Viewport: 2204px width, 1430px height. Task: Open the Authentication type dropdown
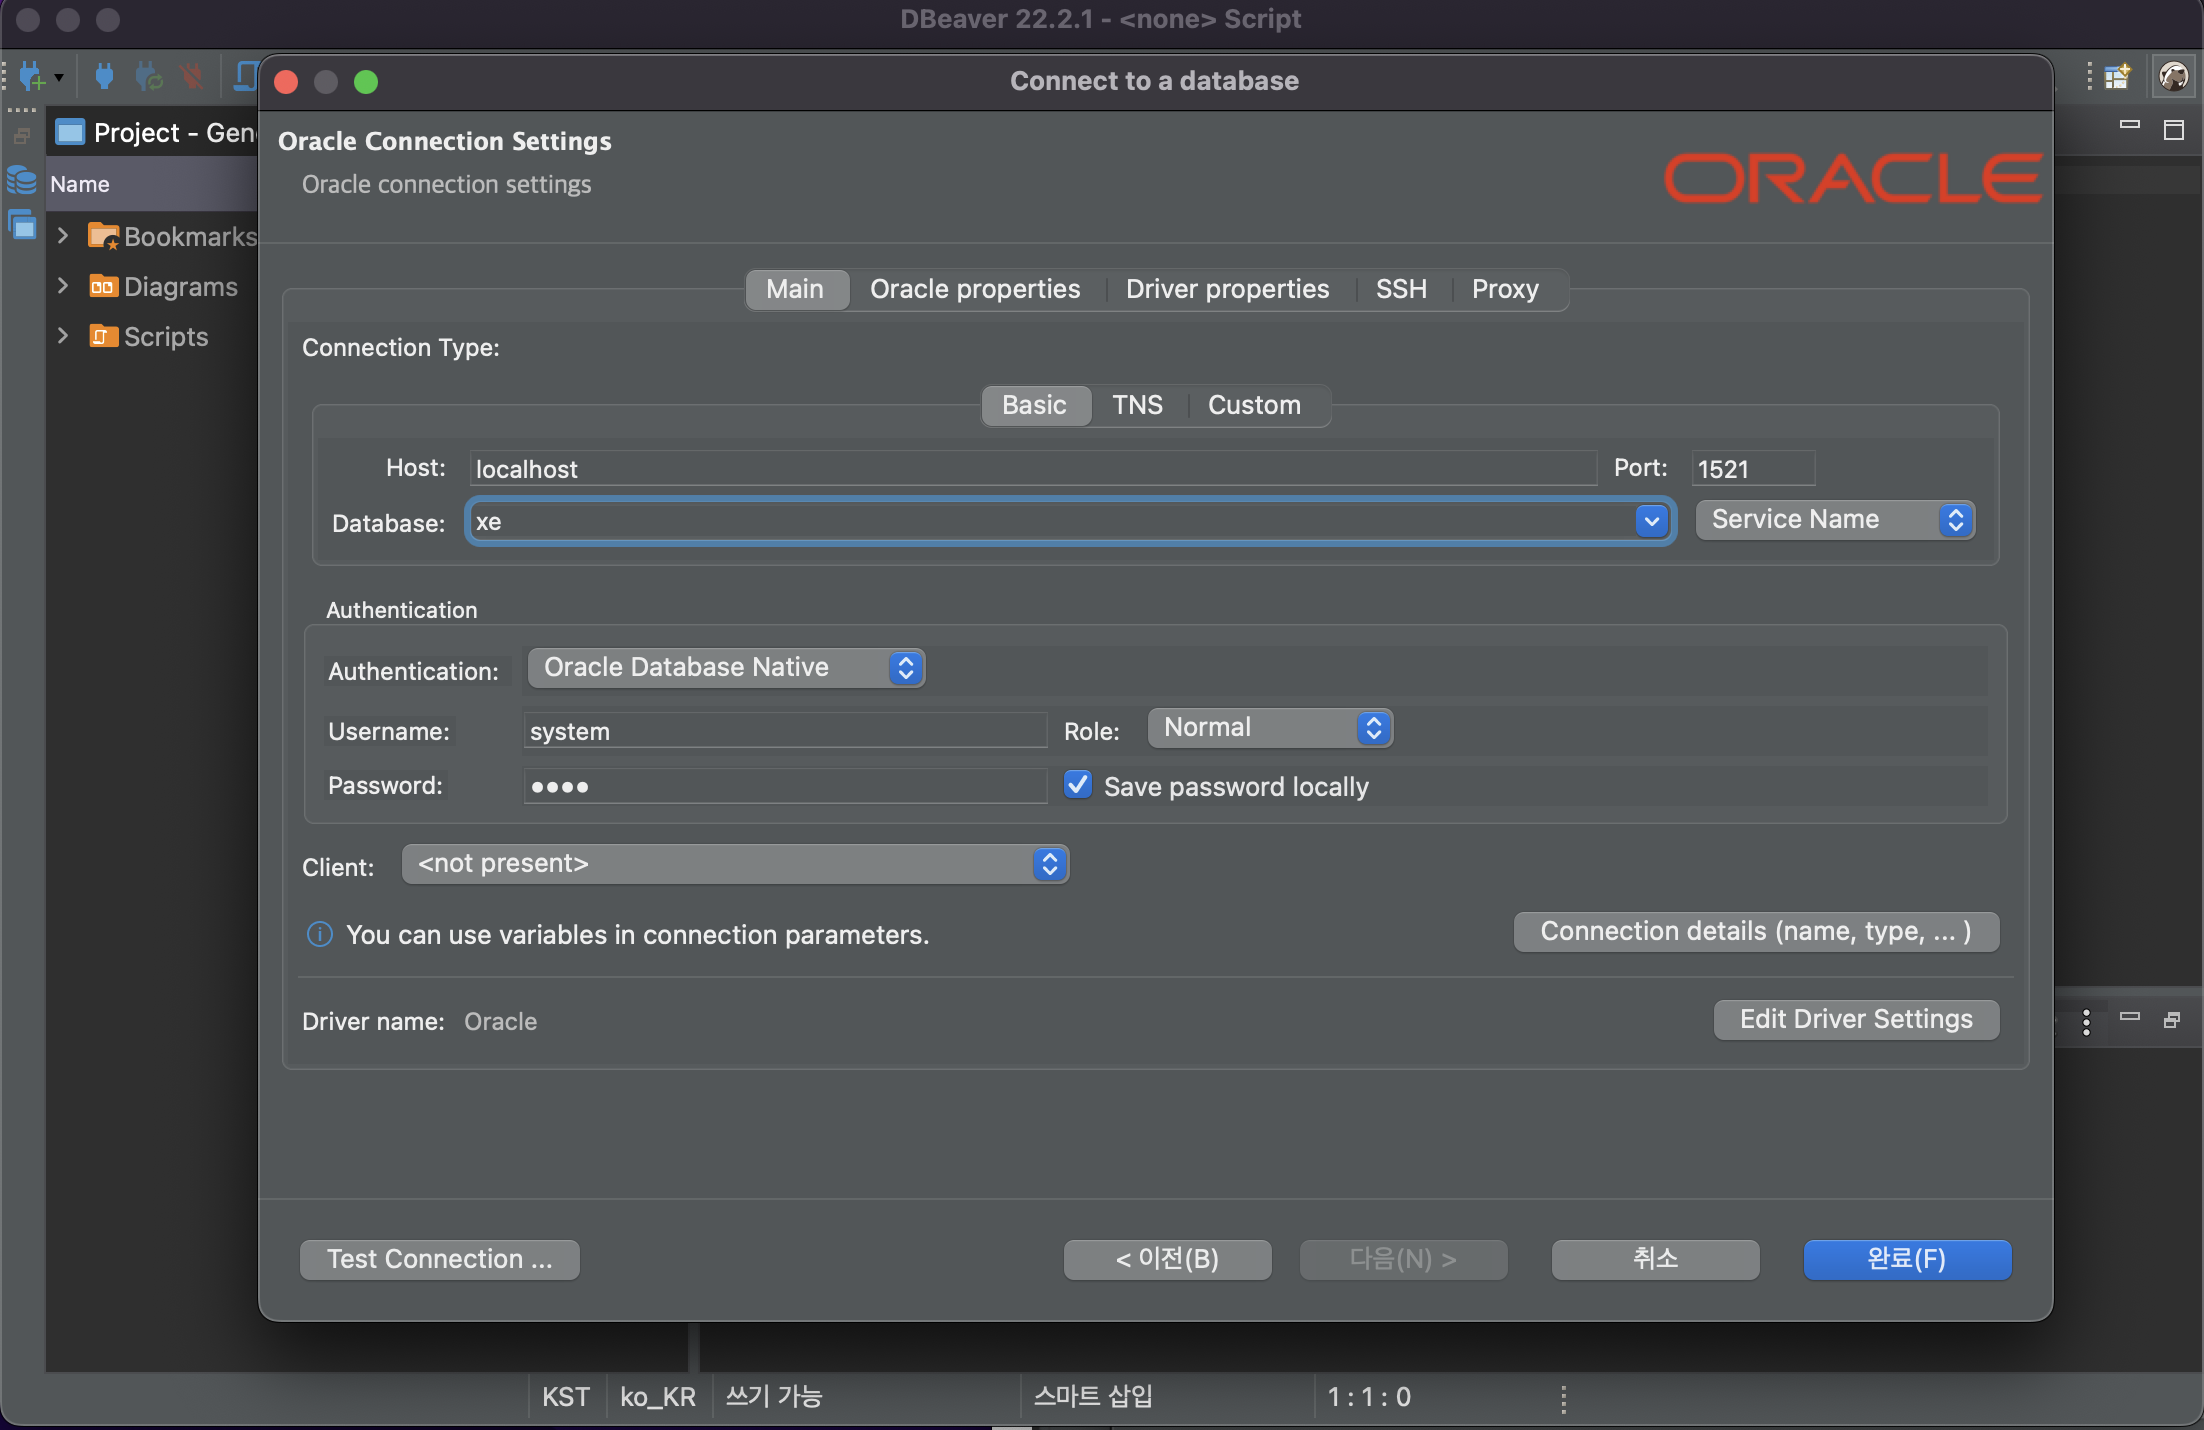[x=726, y=667]
